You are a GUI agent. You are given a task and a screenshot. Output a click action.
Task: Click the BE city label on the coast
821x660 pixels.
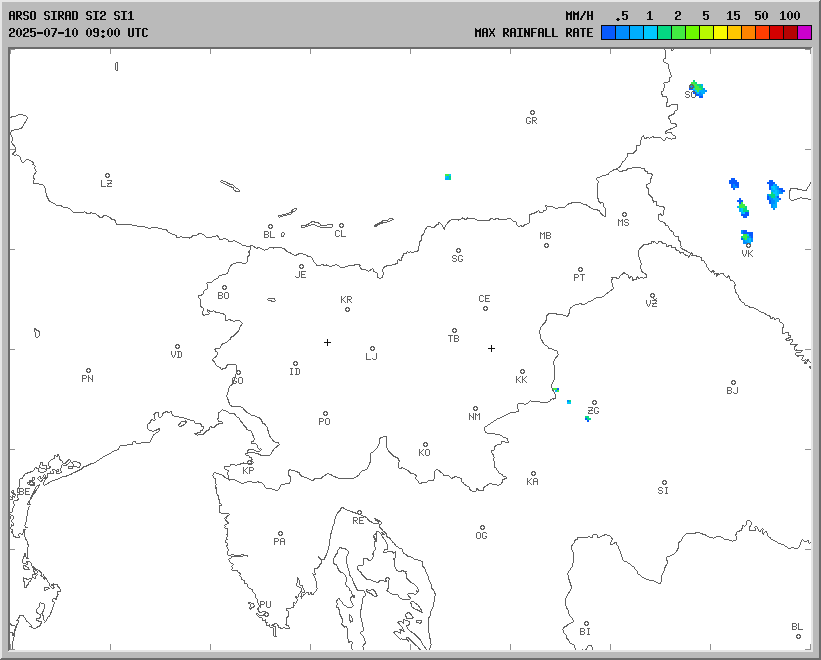tap(24, 491)
